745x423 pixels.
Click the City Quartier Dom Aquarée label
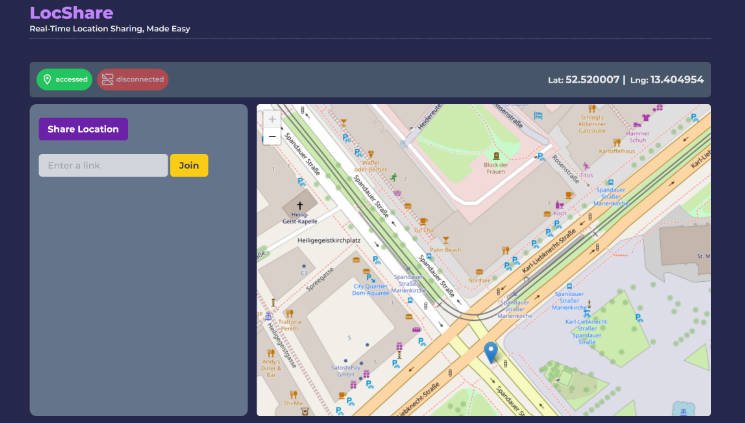(371, 289)
